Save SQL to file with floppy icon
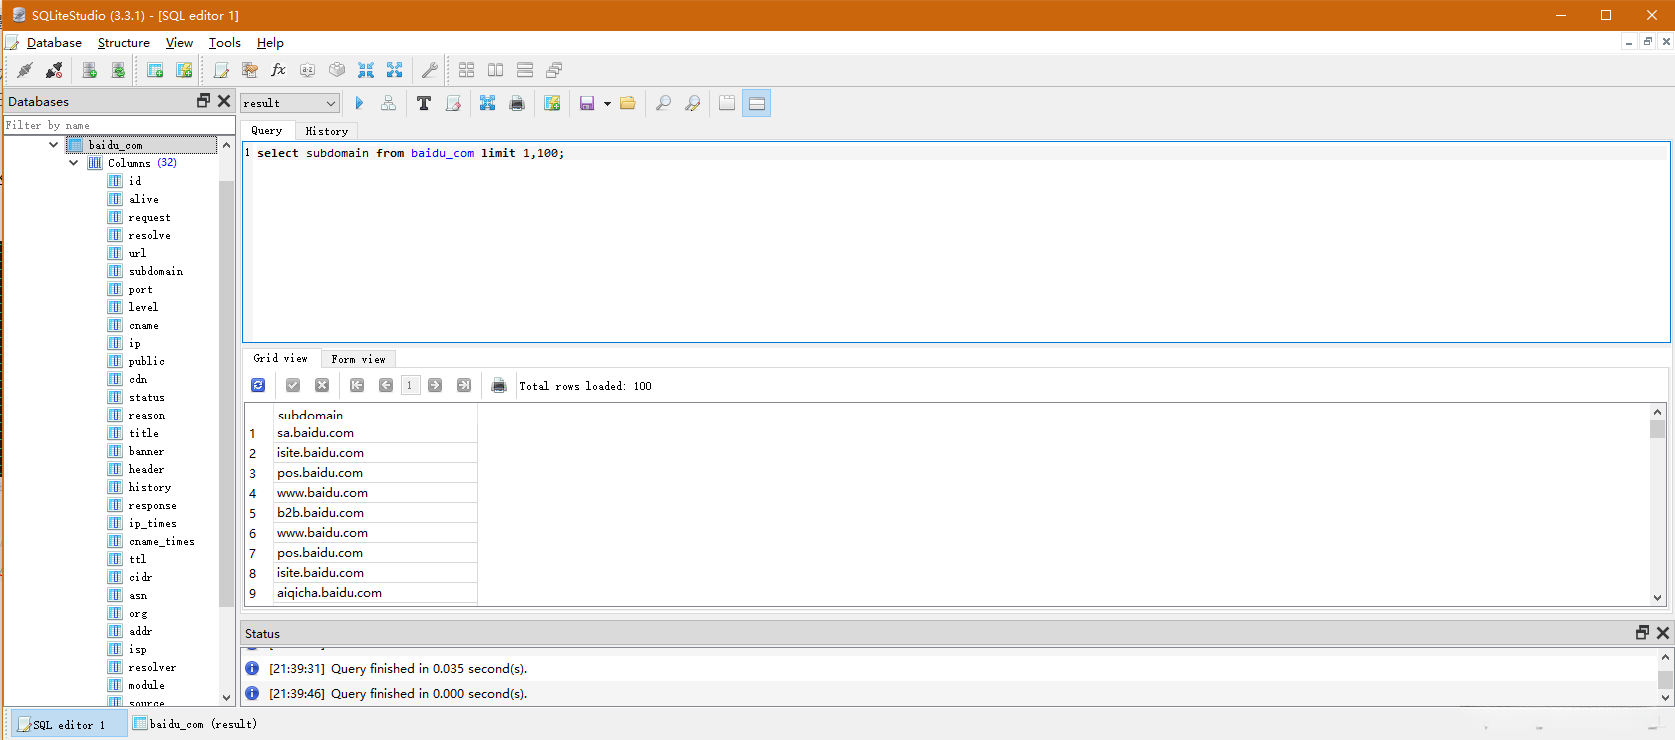This screenshot has height=740, width=1675. point(587,103)
